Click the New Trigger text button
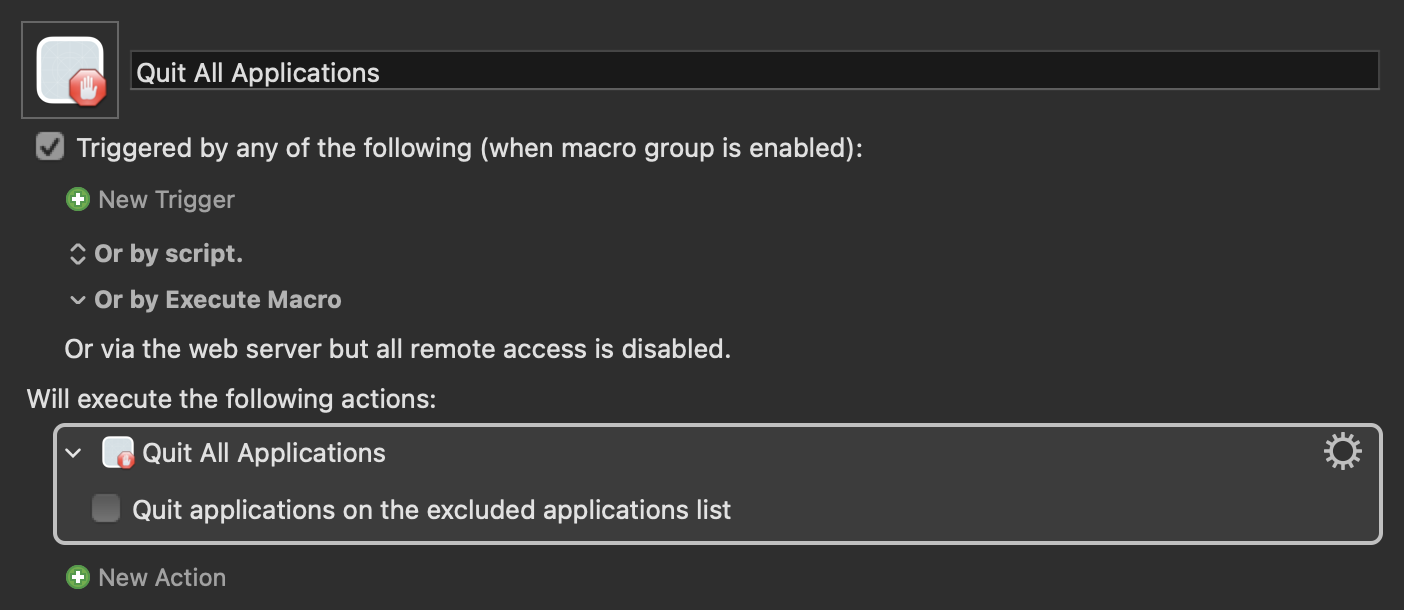1404x610 pixels. coord(166,199)
